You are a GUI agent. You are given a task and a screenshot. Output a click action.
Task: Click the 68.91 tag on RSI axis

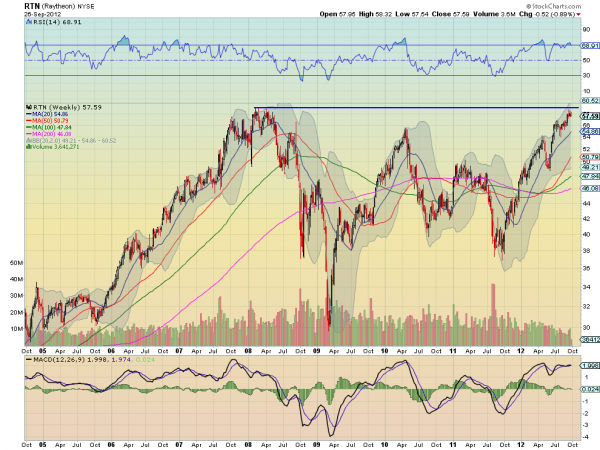point(590,46)
